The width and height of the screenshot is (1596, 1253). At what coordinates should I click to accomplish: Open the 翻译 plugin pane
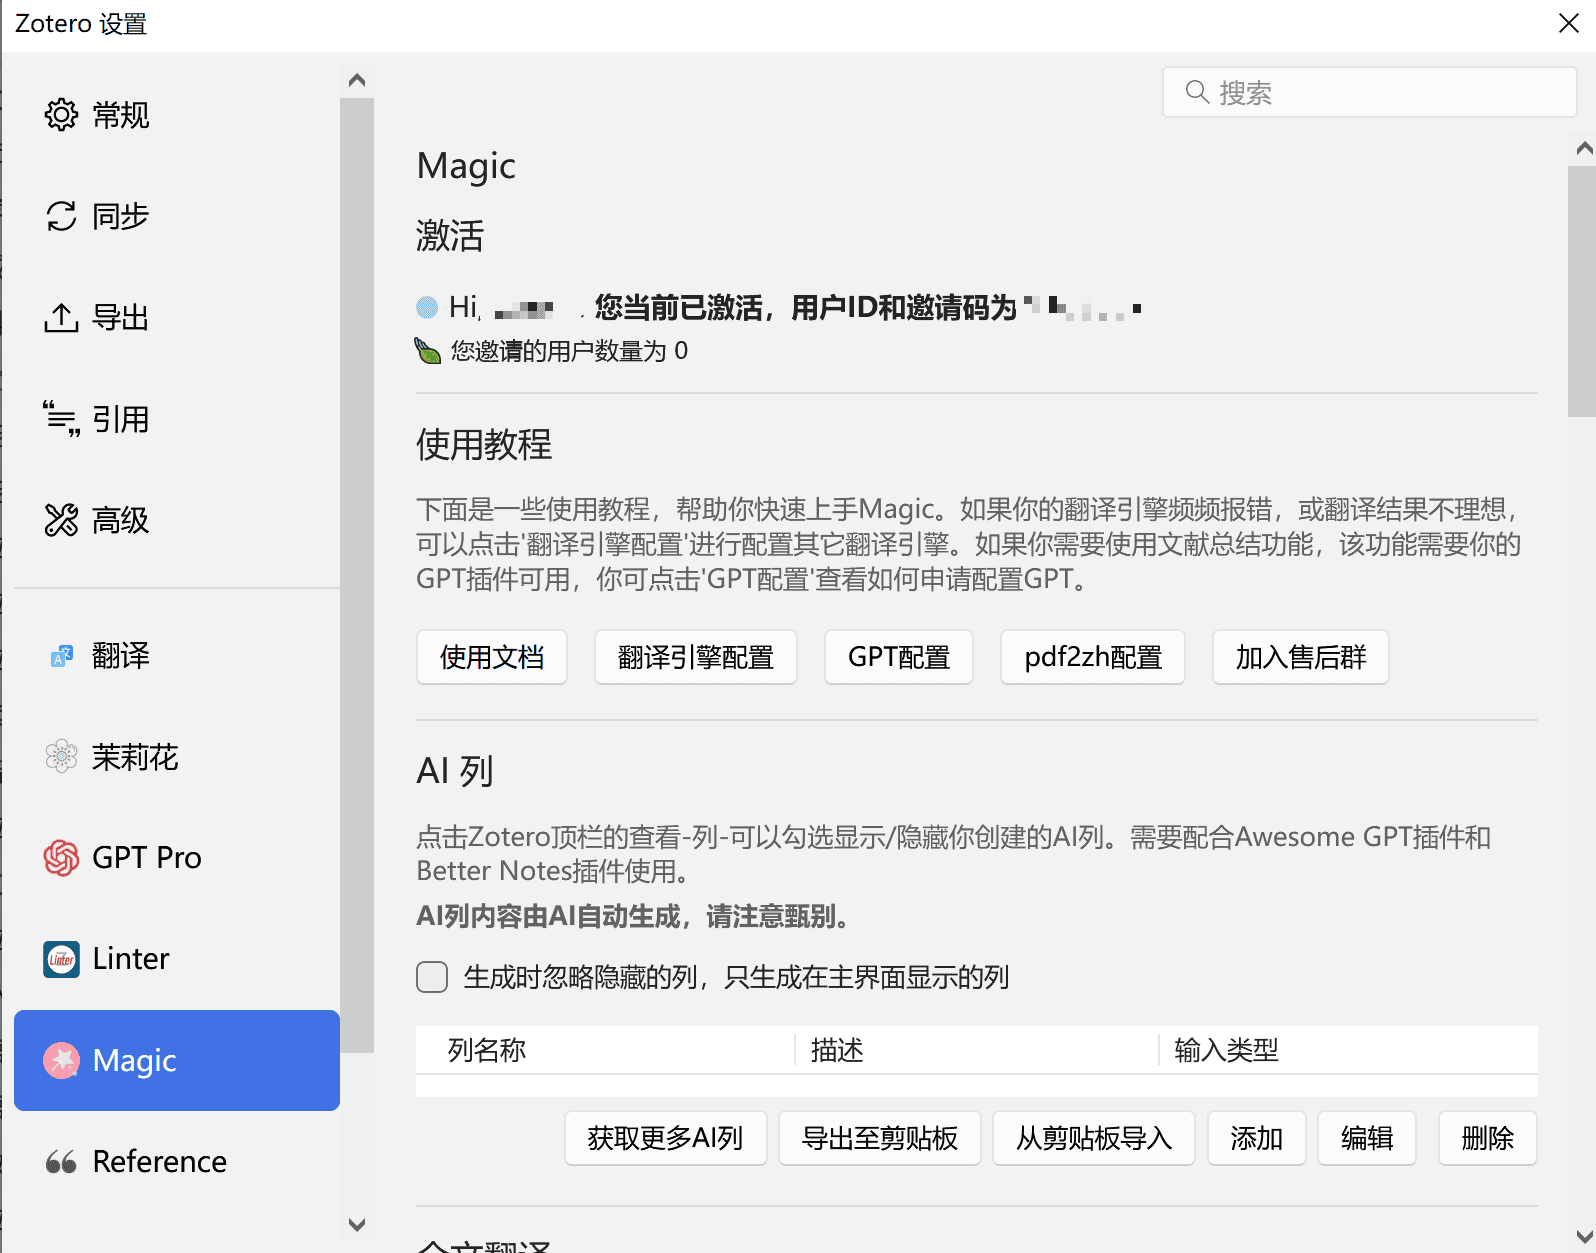(177, 656)
